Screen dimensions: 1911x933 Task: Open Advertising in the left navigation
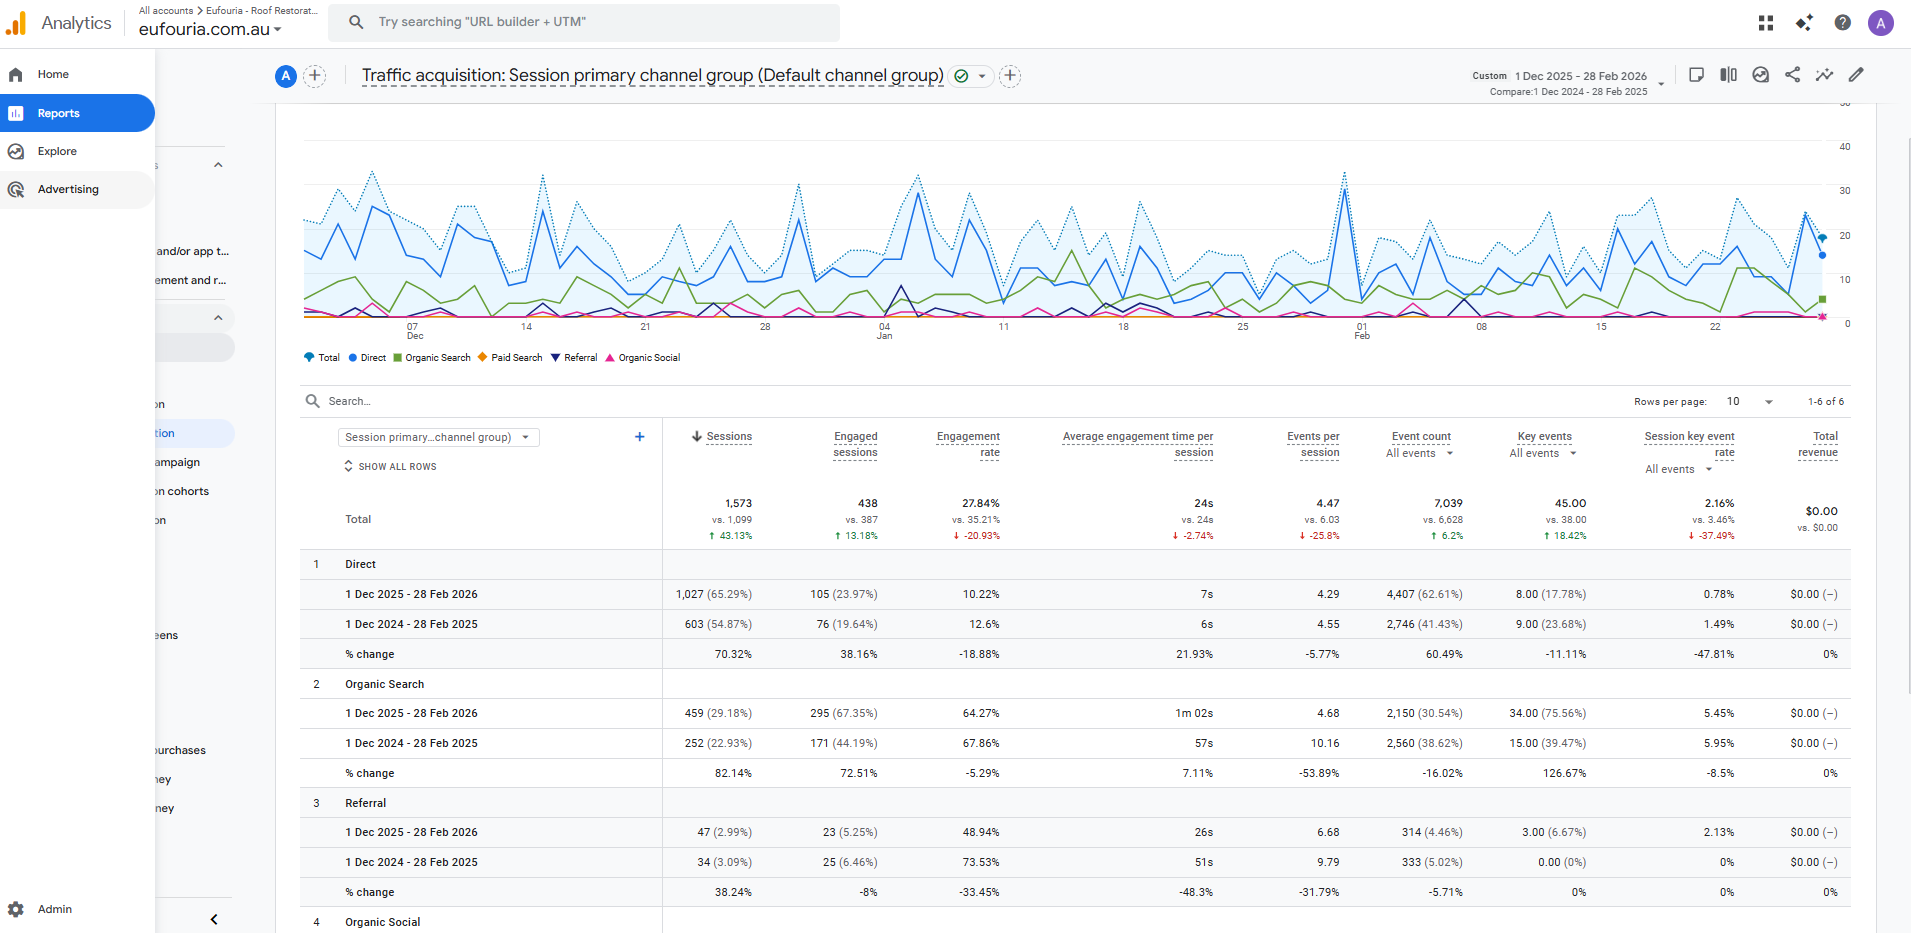(77, 189)
